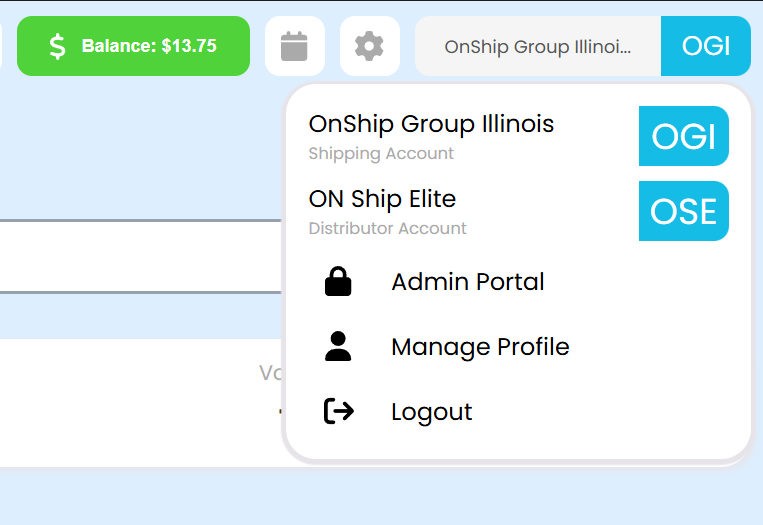
Task: Click the green Balance: $13.75 button
Action: [148, 46]
